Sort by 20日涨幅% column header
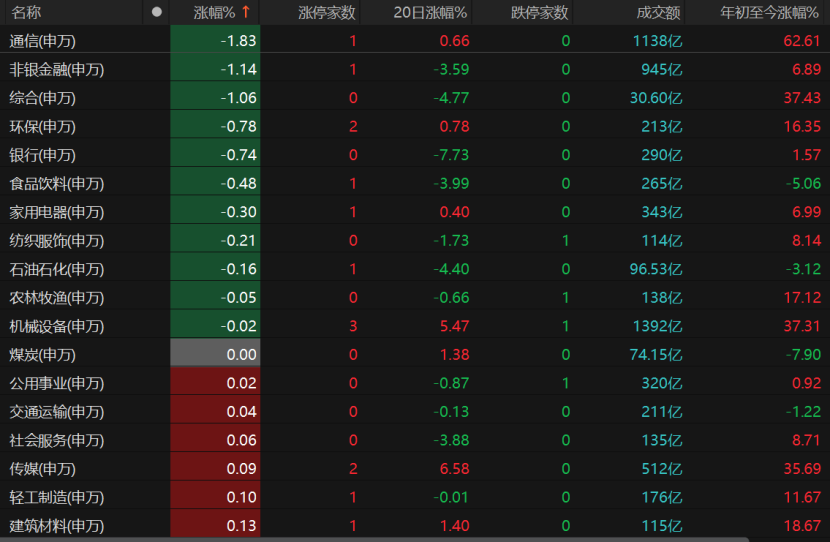The height and width of the screenshot is (542, 830). tap(431, 12)
